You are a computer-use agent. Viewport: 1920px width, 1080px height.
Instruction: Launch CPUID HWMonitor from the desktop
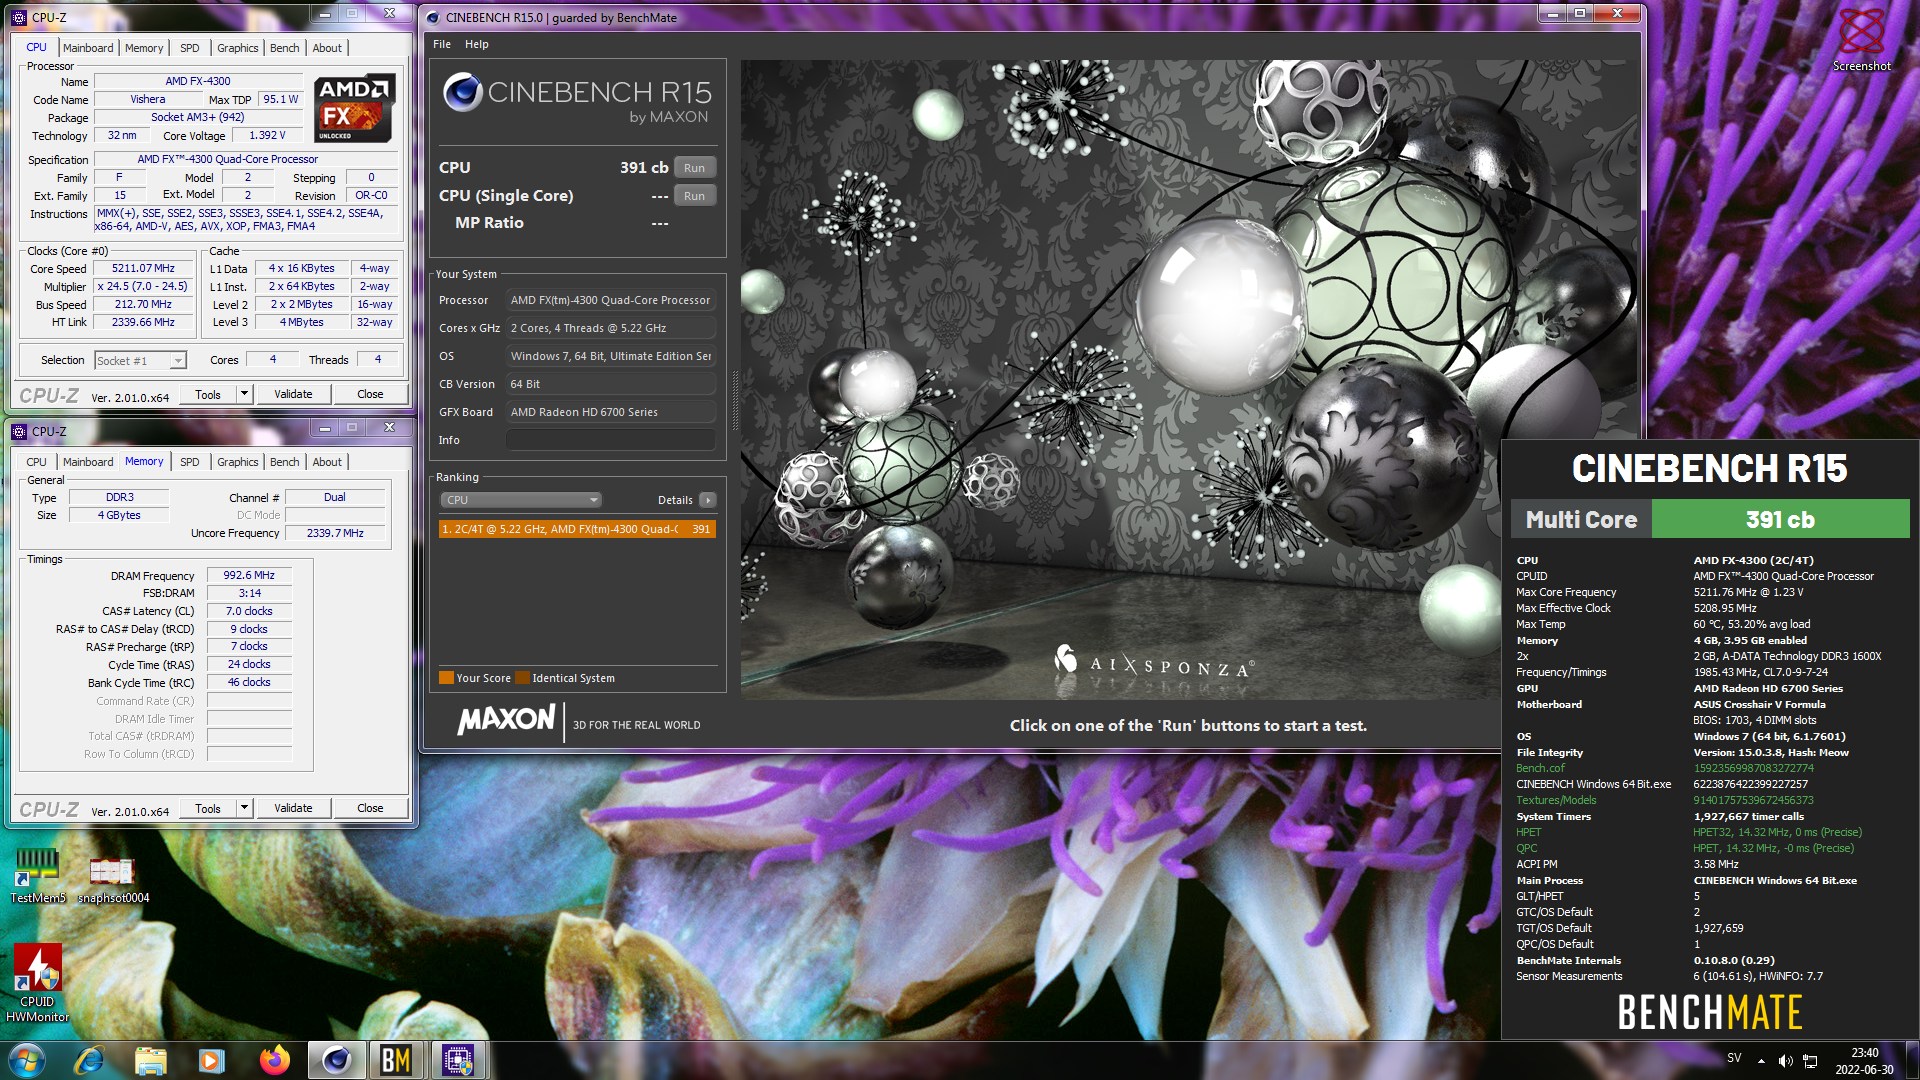coord(37,982)
